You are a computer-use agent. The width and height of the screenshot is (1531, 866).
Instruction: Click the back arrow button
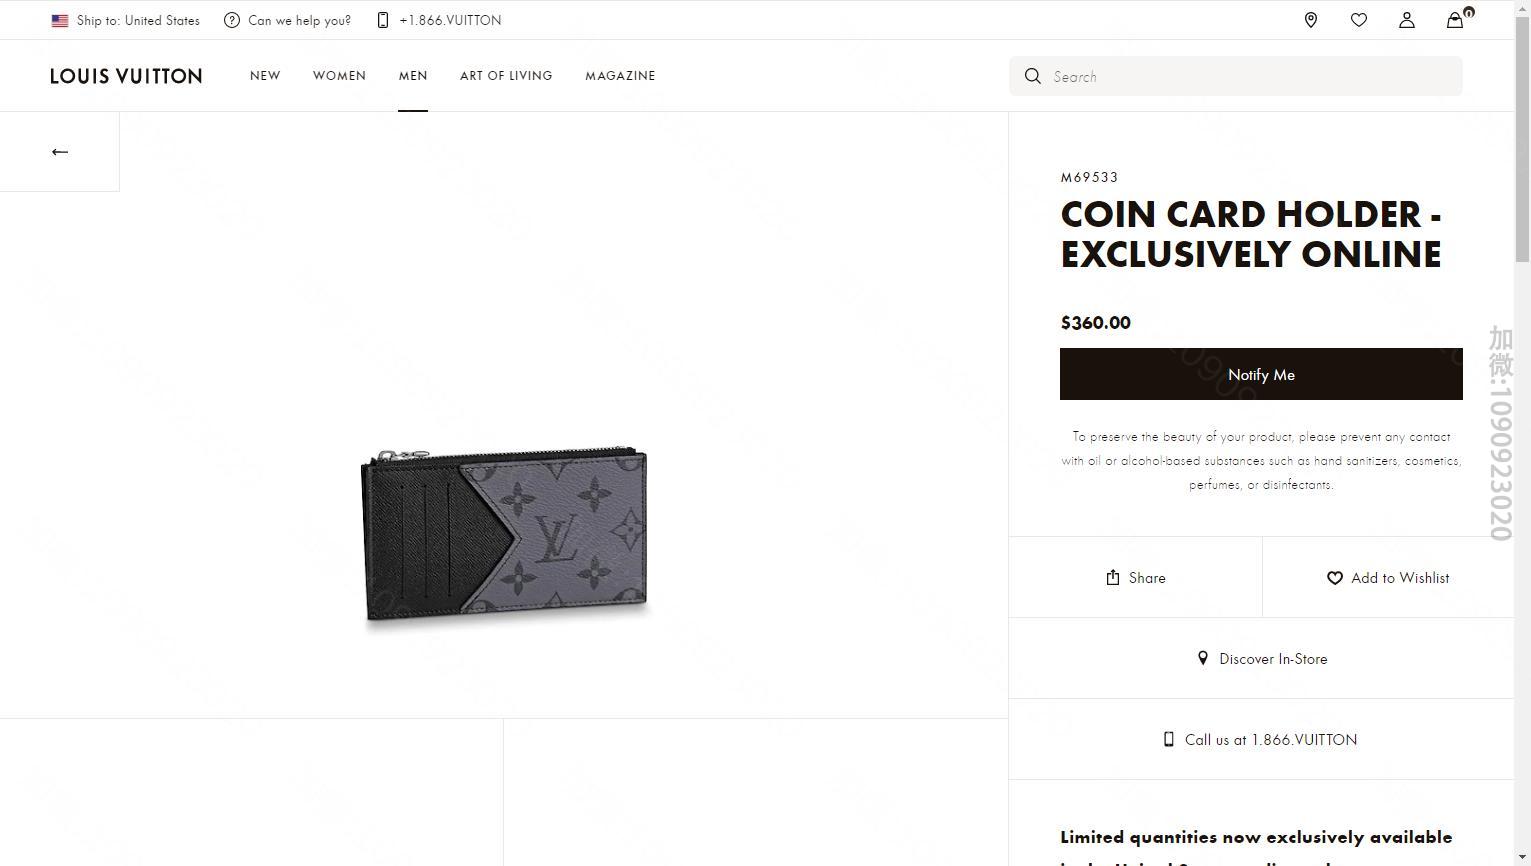[60, 152]
